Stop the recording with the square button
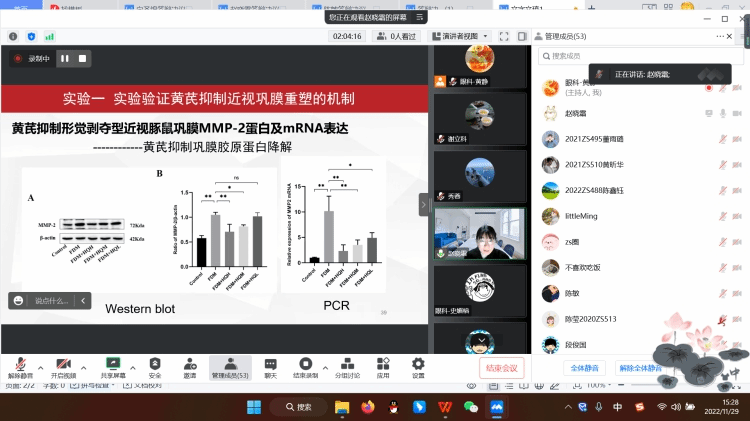The image size is (750, 421). tap(82, 58)
